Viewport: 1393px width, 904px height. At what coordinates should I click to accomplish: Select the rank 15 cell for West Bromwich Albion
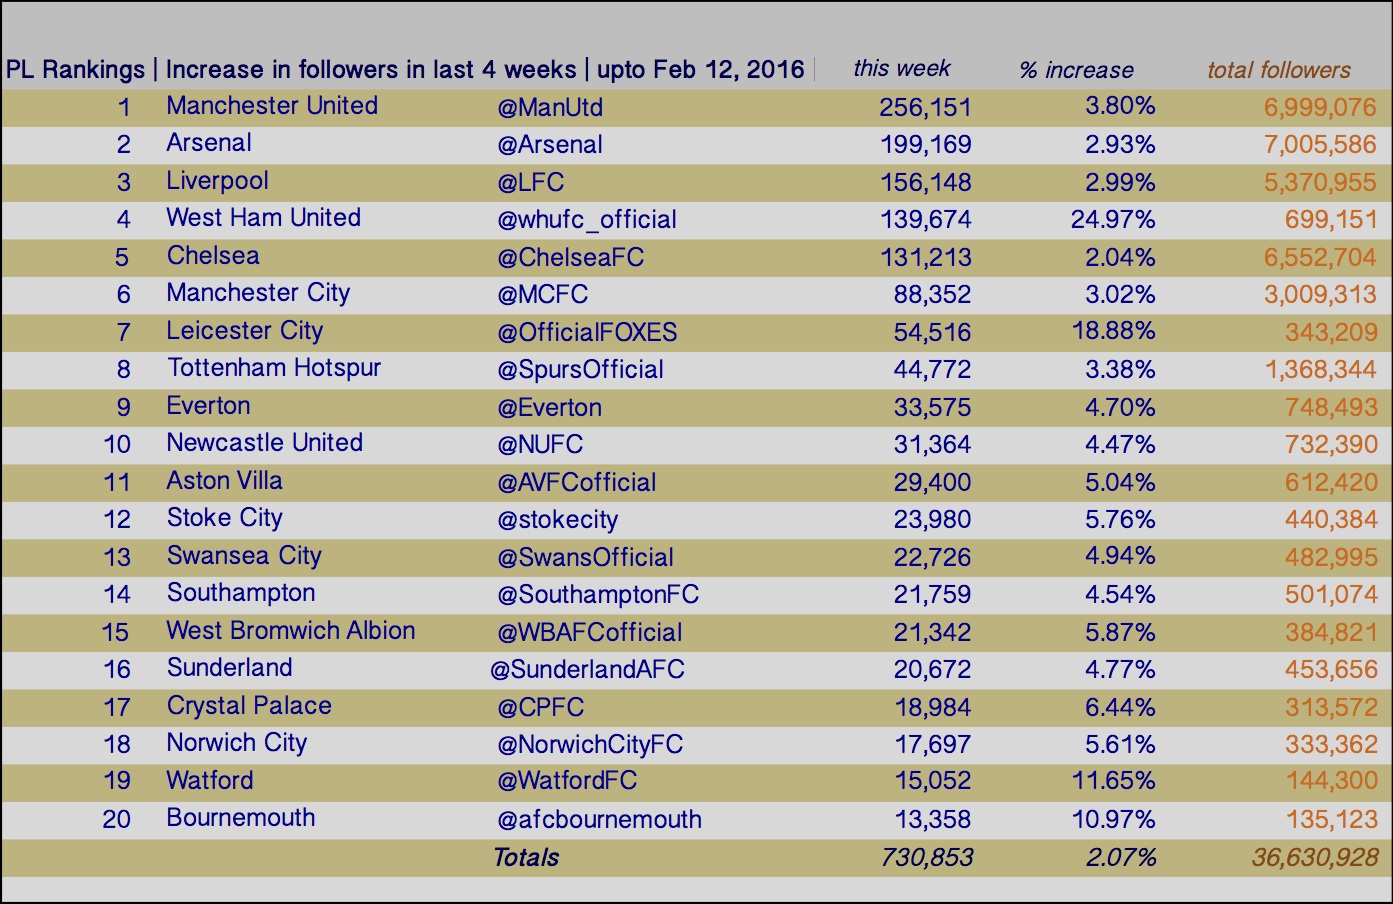[116, 632]
